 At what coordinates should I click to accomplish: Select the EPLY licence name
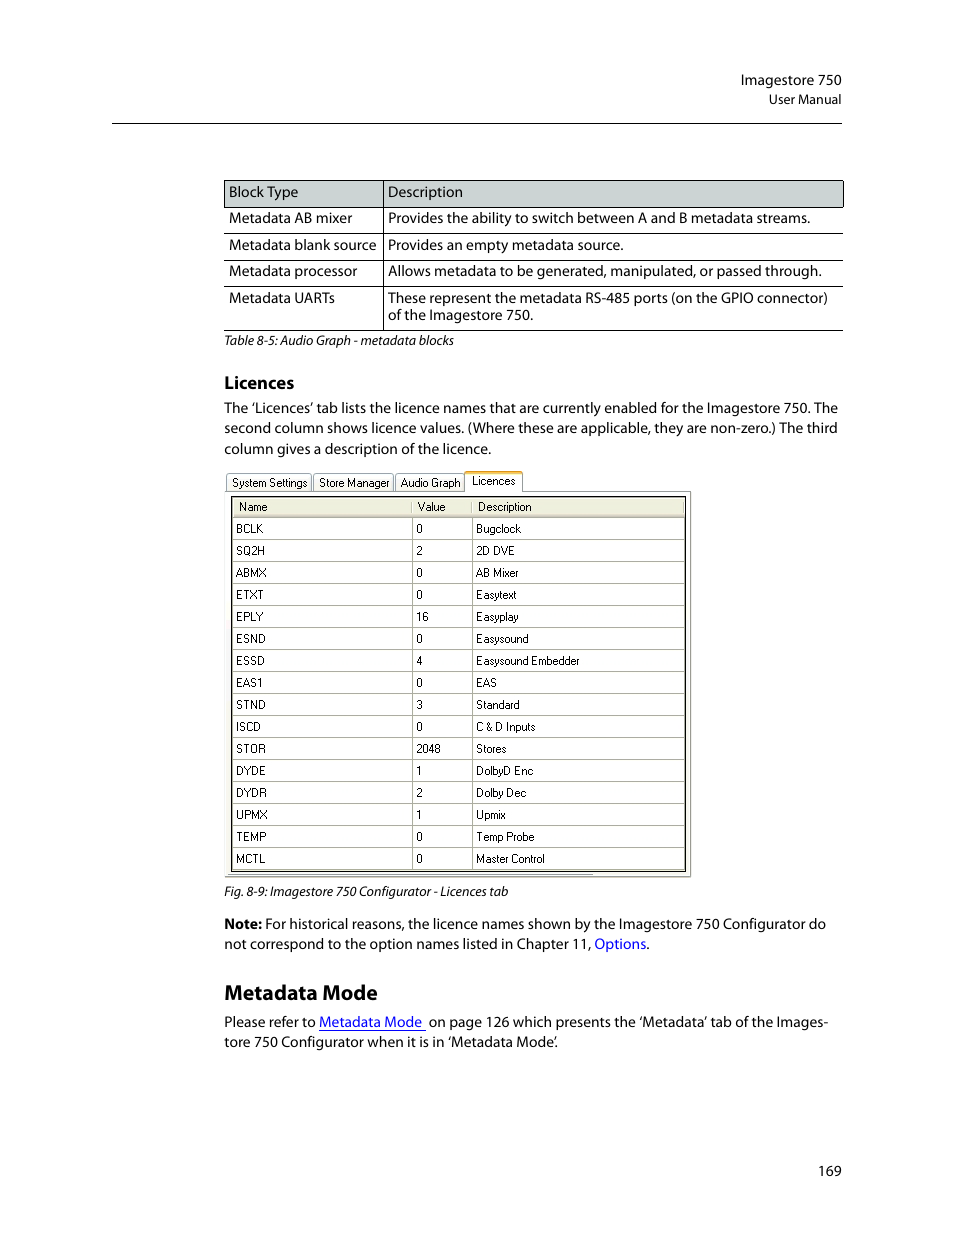(x=249, y=617)
